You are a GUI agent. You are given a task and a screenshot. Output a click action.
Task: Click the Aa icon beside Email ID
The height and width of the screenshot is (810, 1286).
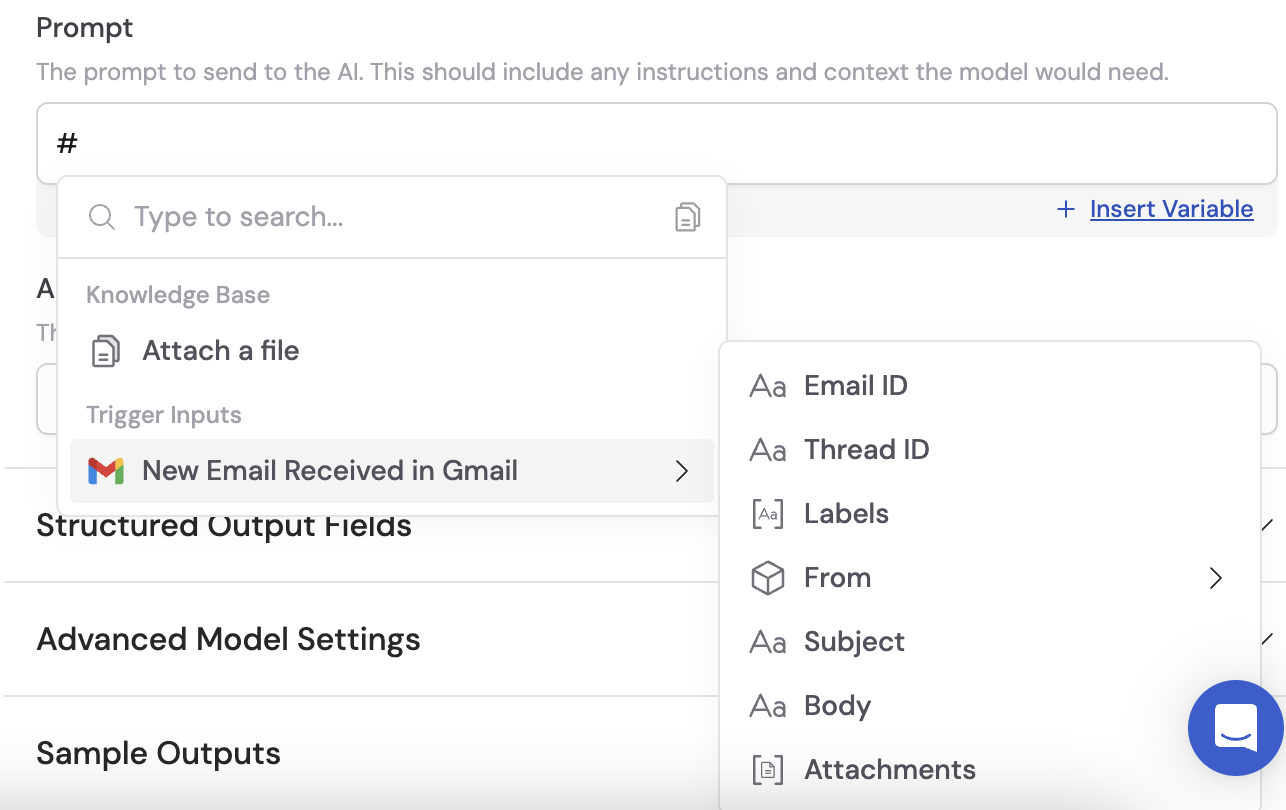coord(767,385)
